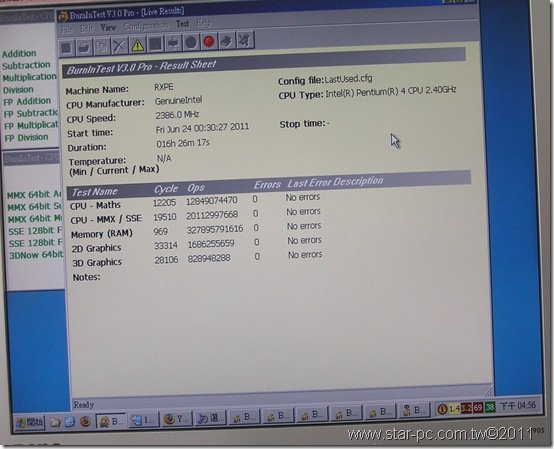The image size is (554, 449).
Task: Click Multiplication in the background CPU window
Action: click(x=29, y=77)
